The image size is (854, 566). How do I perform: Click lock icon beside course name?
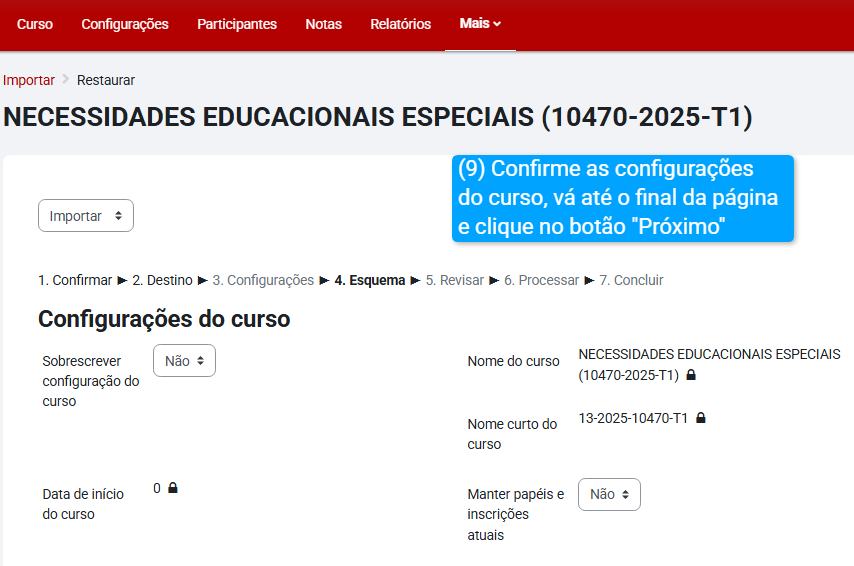[x=691, y=375]
